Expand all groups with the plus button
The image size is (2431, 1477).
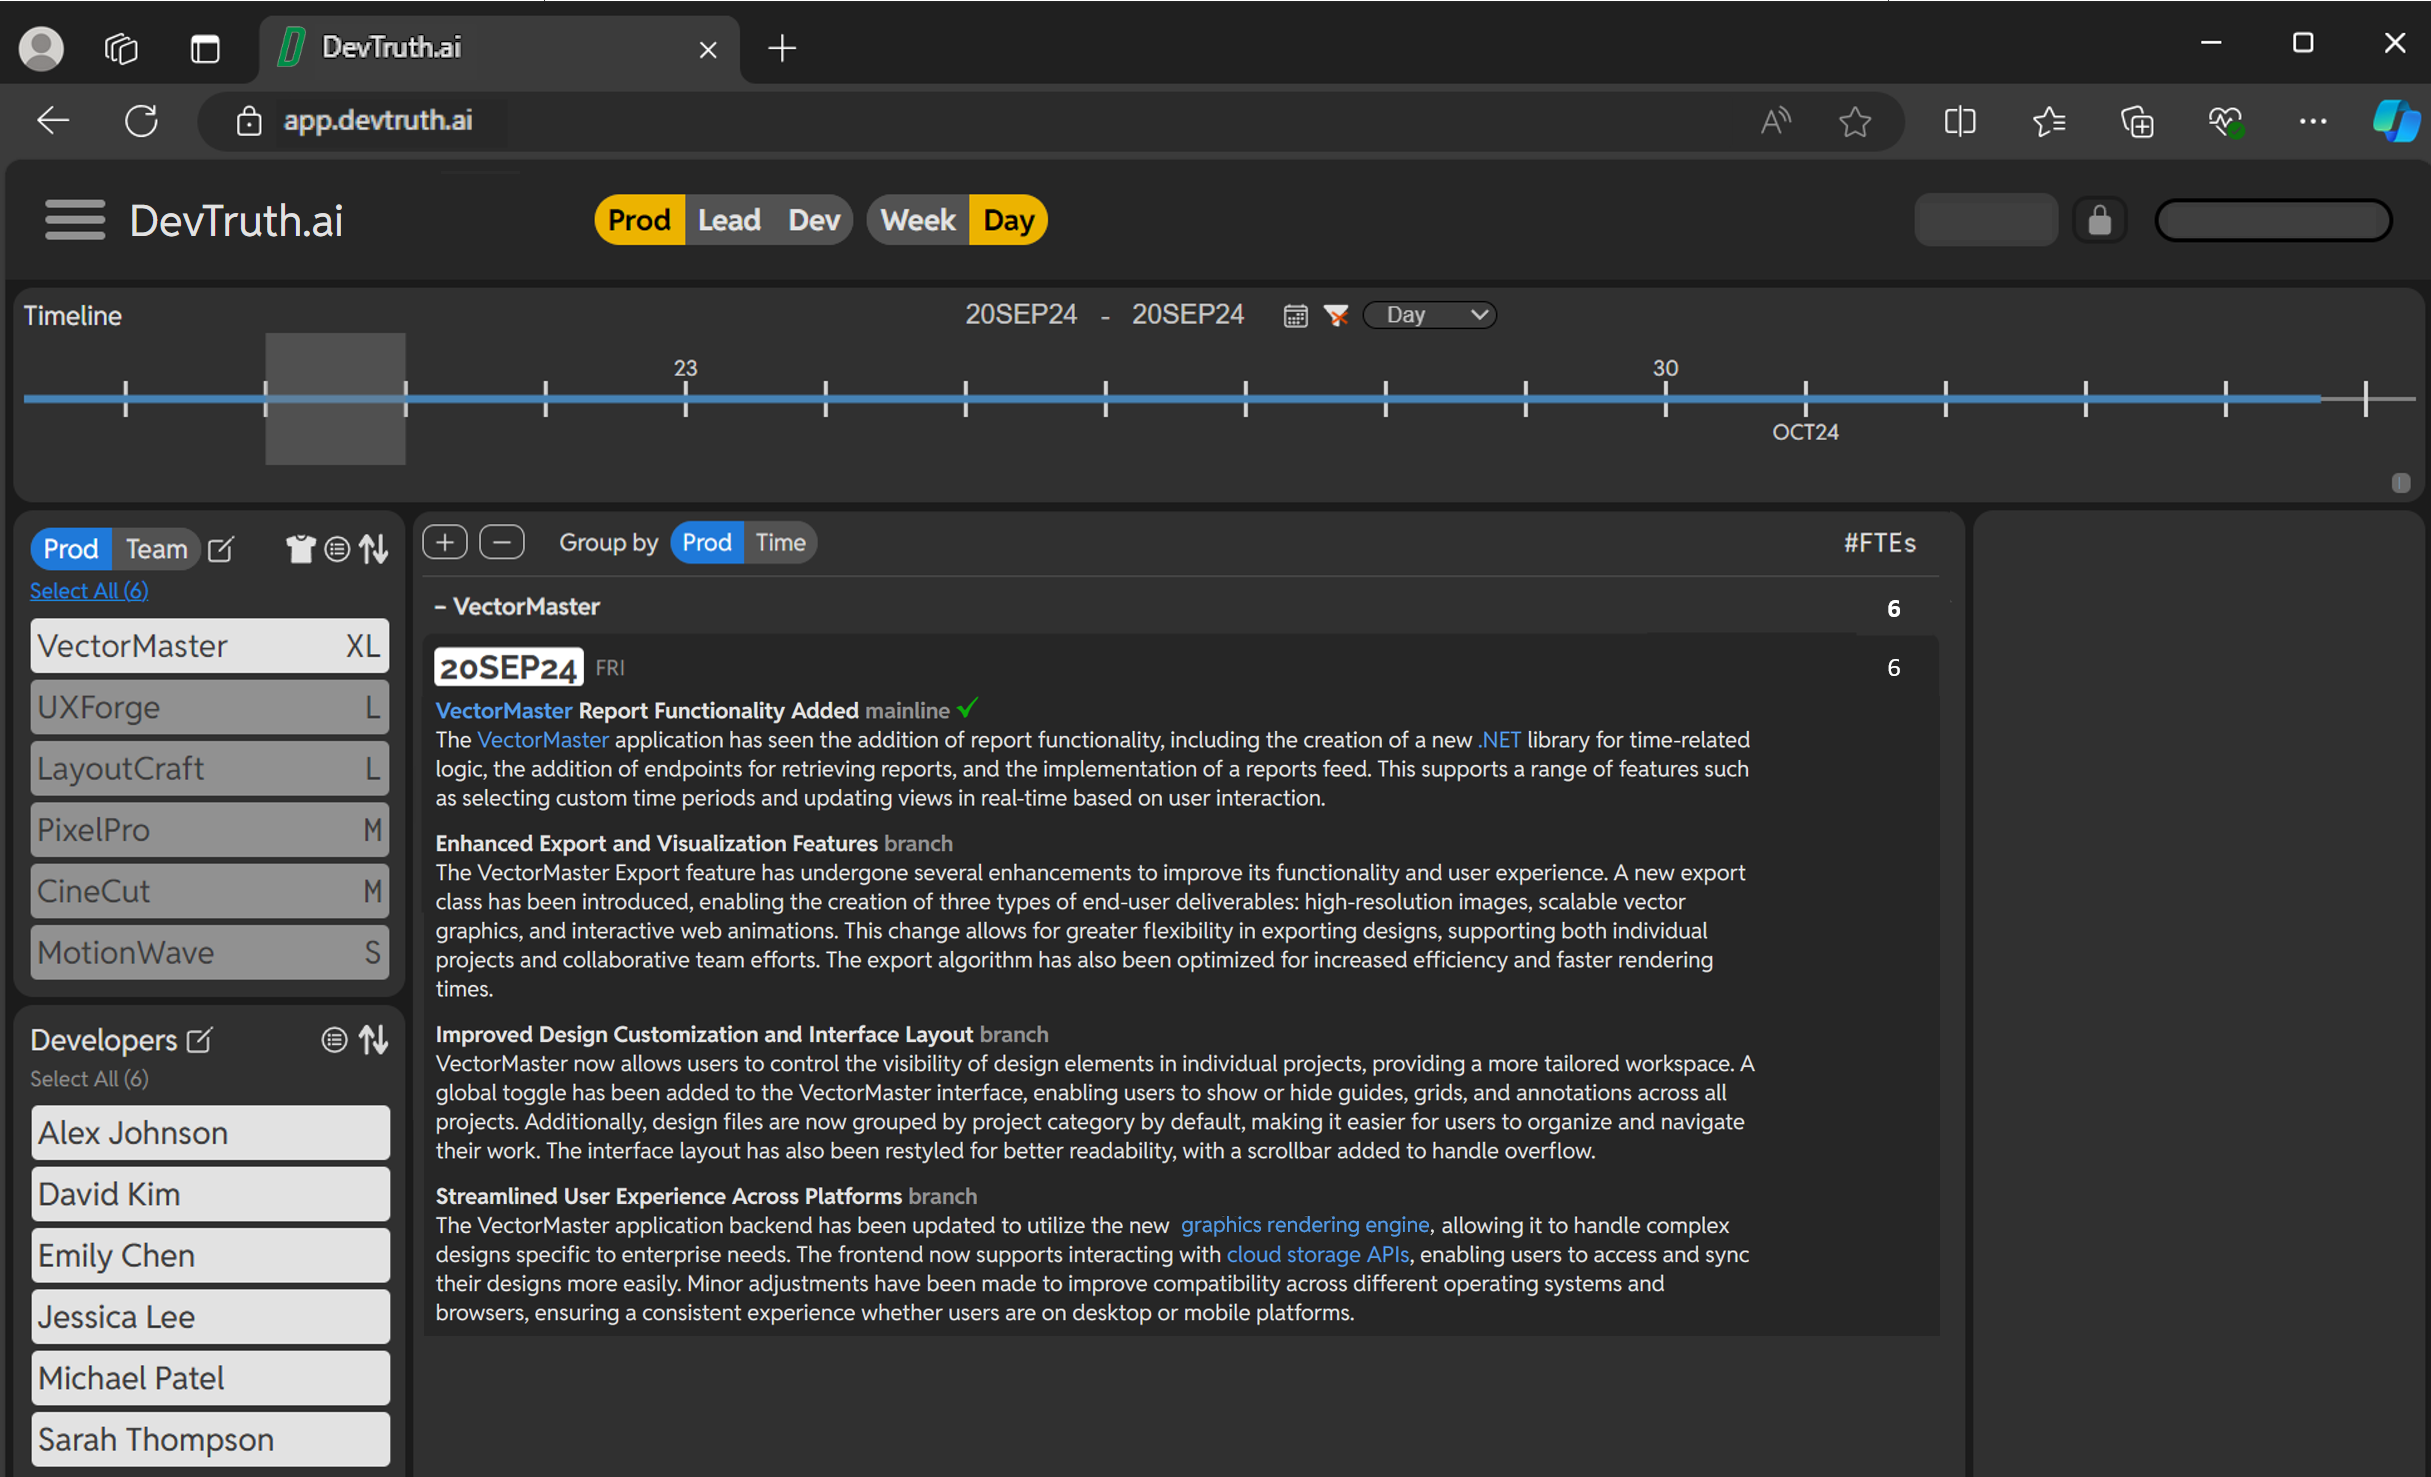(445, 542)
